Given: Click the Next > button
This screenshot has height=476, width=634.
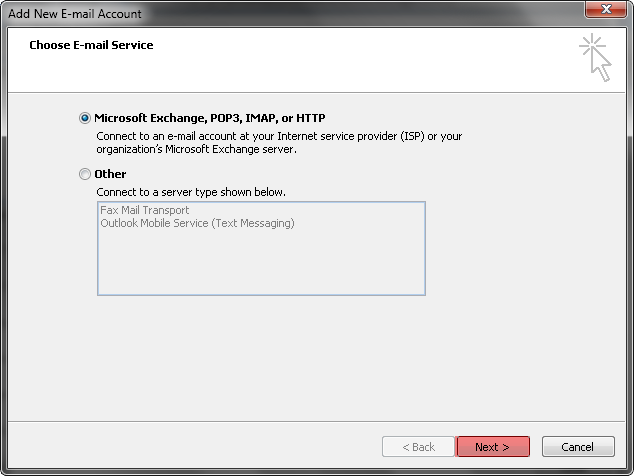Looking at the screenshot, I should click(493, 447).
